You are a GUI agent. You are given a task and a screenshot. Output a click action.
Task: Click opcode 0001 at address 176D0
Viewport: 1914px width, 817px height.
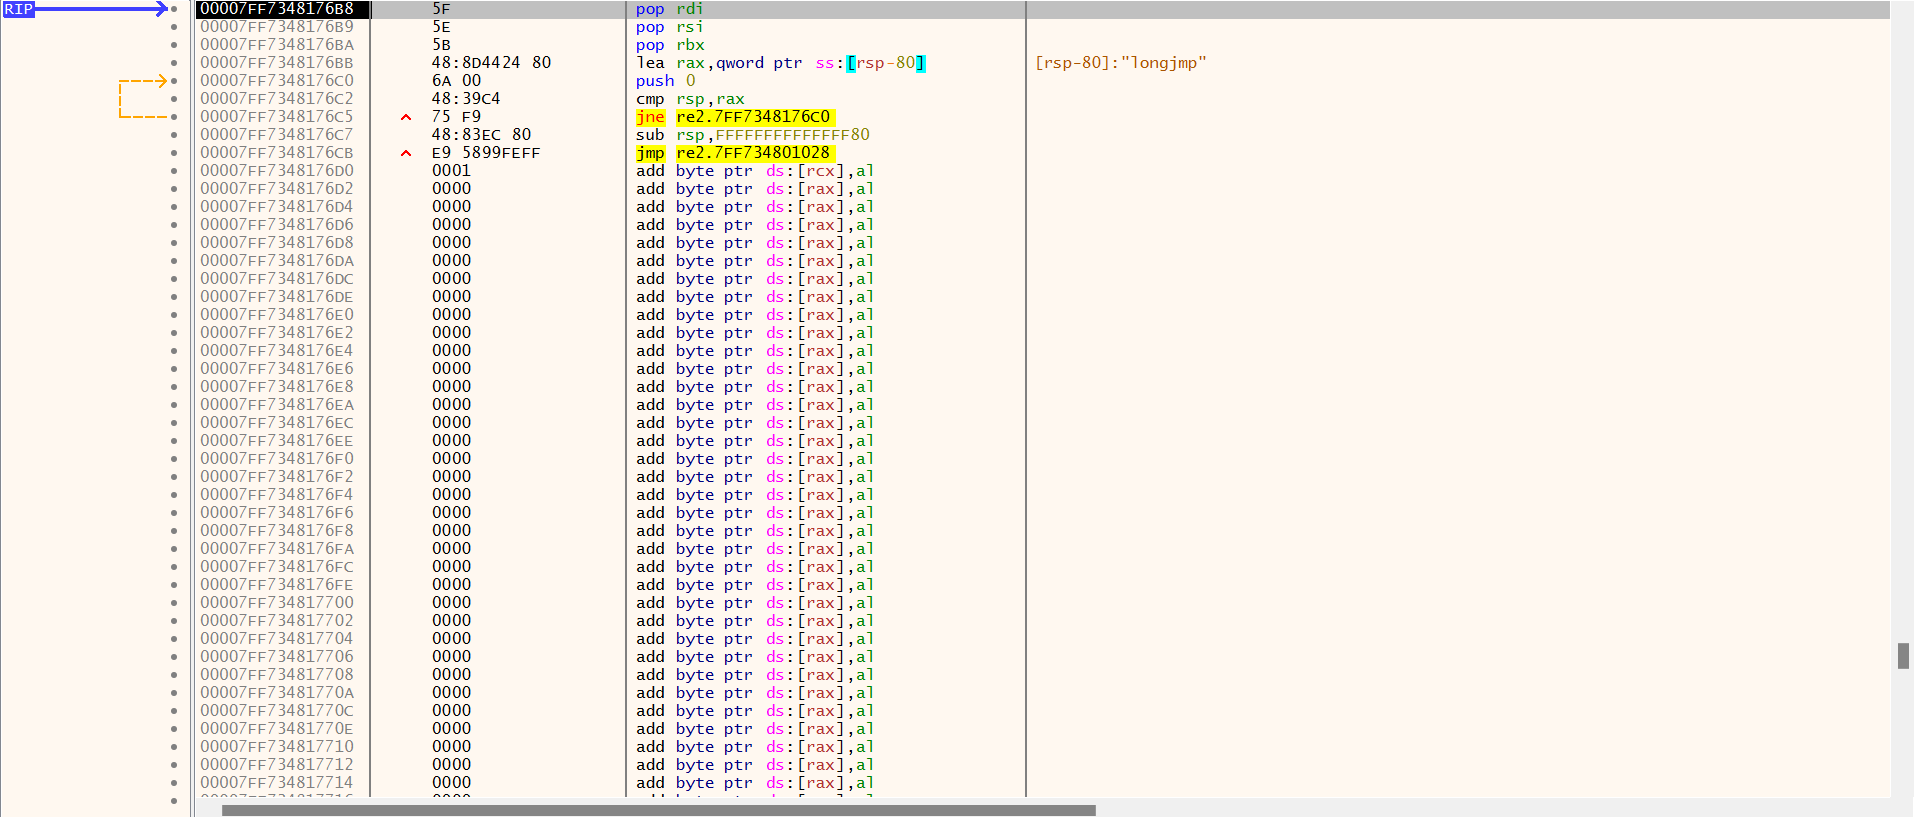(x=451, y=171)
